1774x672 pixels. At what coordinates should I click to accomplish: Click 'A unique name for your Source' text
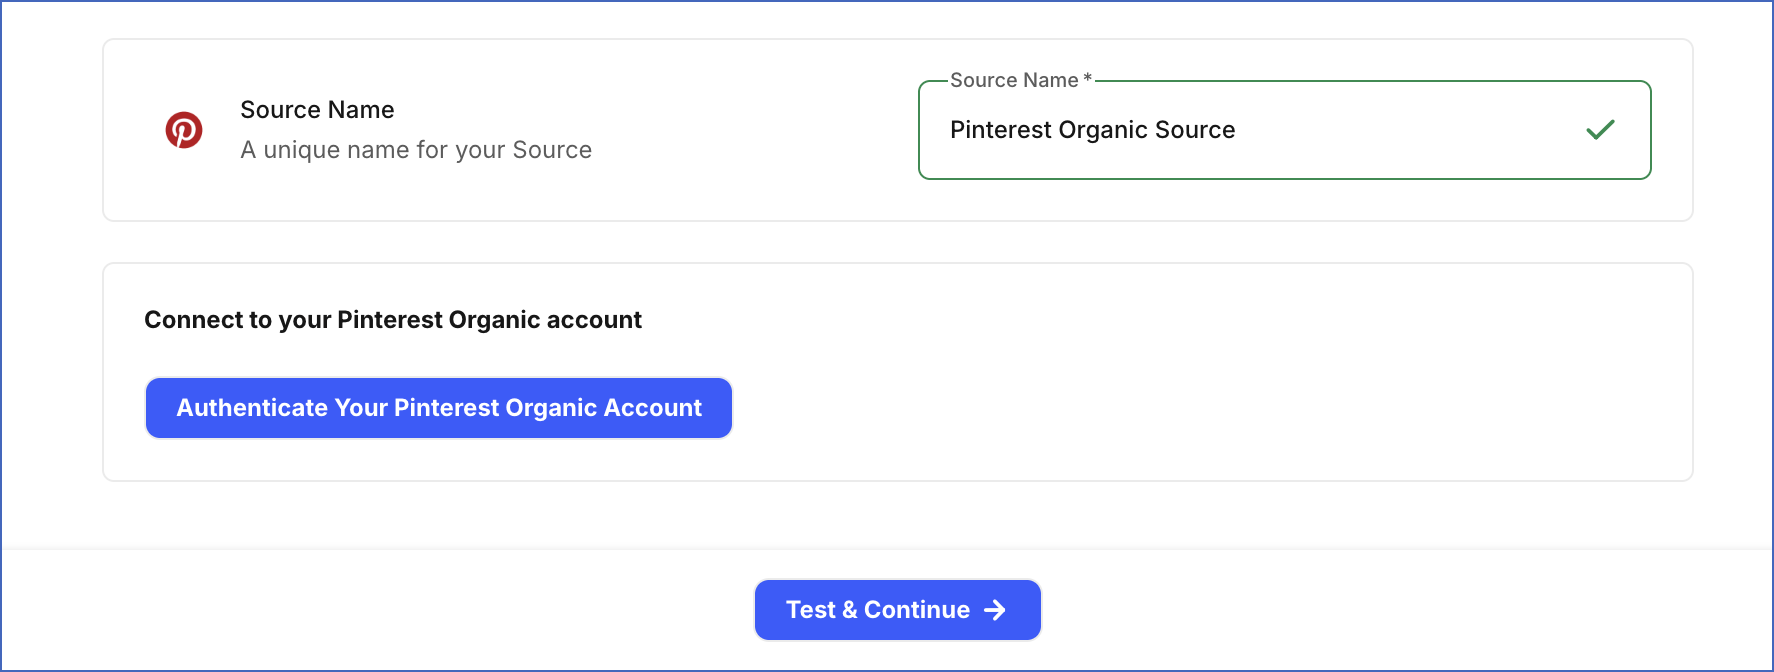tap(416, 150)
